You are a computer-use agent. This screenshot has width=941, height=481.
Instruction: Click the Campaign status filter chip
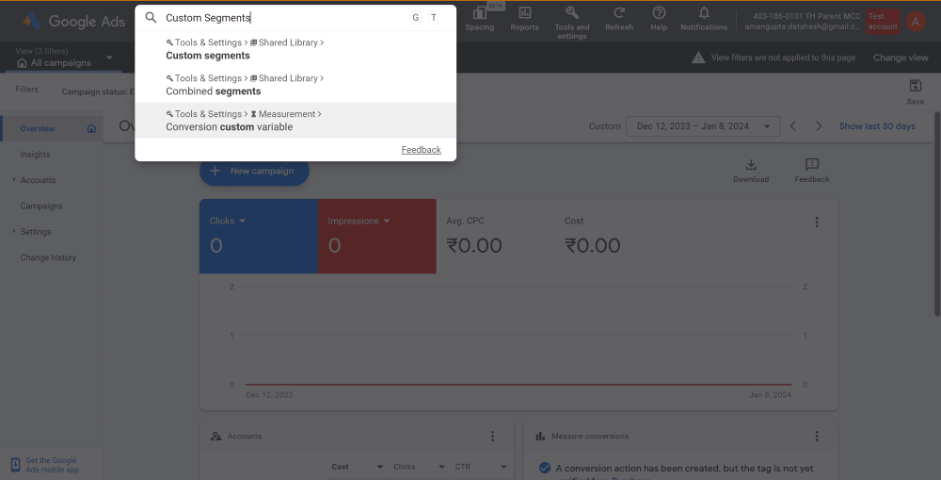pos(97,92)
